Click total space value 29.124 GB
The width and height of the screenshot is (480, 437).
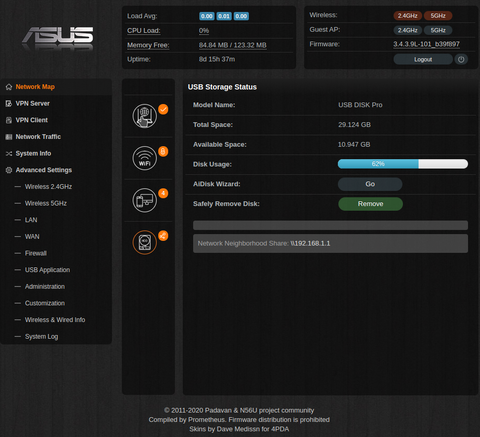[354, 125]
